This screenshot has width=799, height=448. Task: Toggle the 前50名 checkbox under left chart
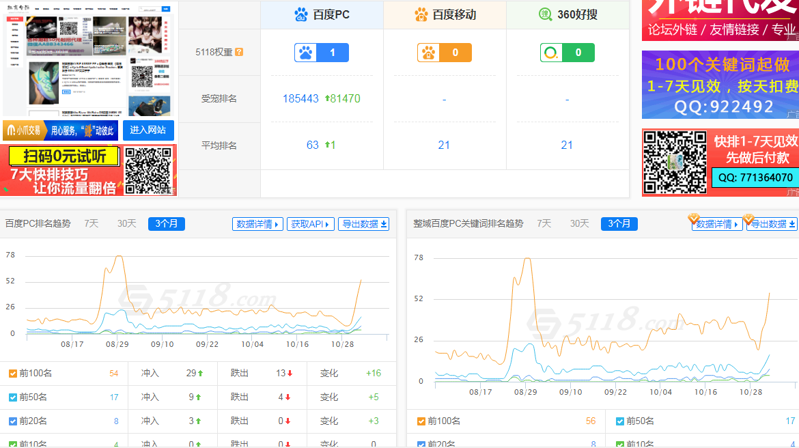click(13, 397)
